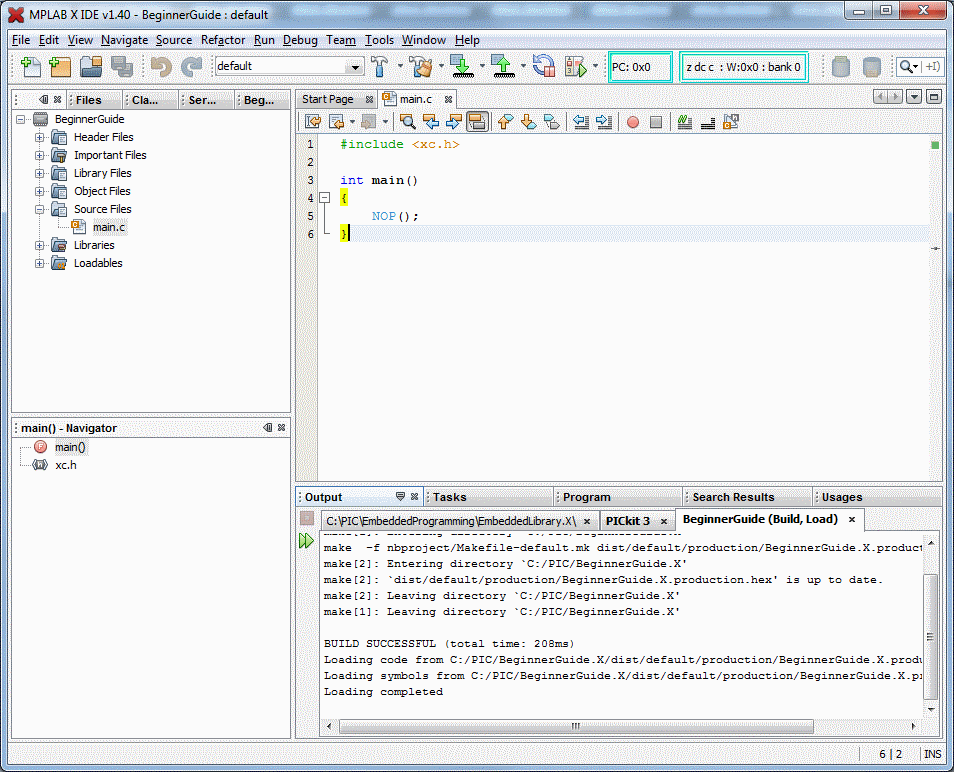Click Find Previous Occurrence arrow icon
Screen dimensions: 954x772
[x=431, y=122]
